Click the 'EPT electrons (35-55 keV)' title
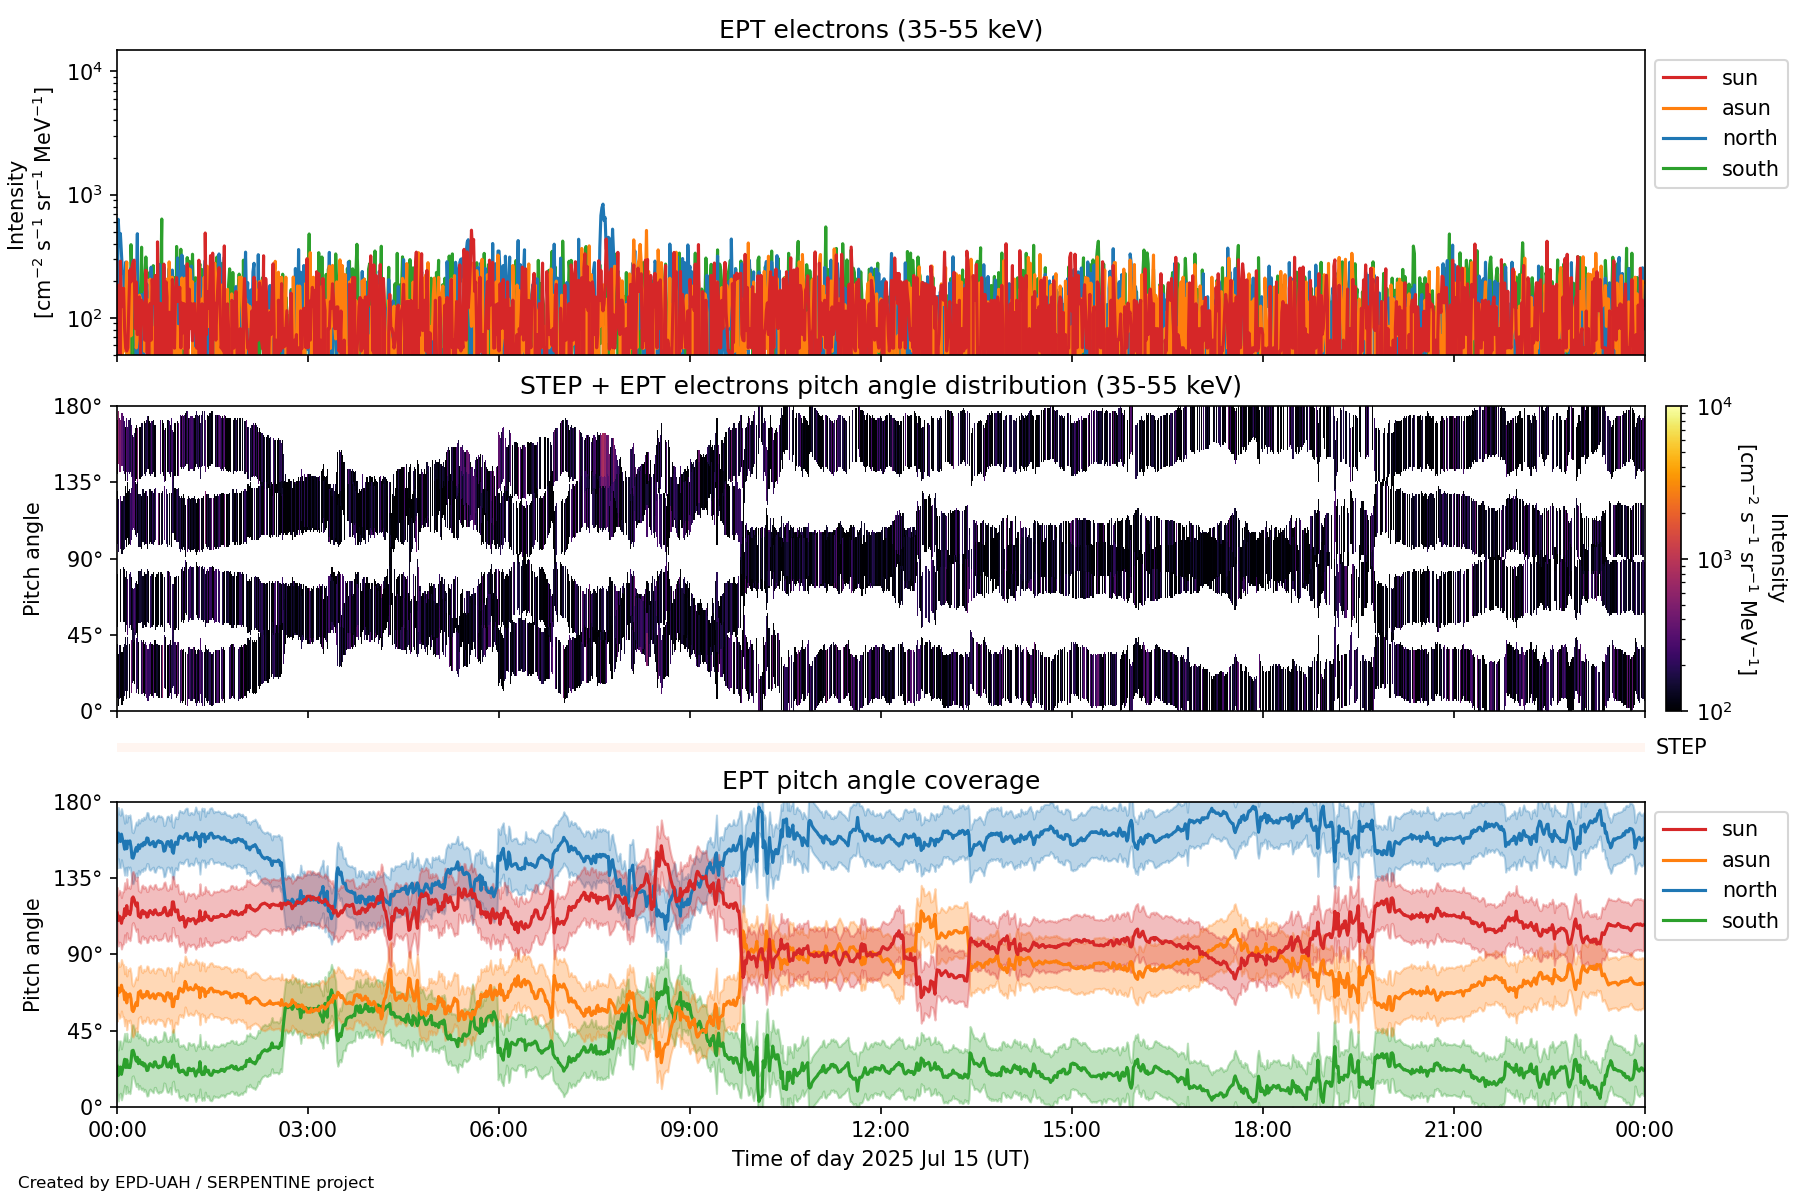Viewport: 1800px width, 1200px height. [x=880, y=30]
